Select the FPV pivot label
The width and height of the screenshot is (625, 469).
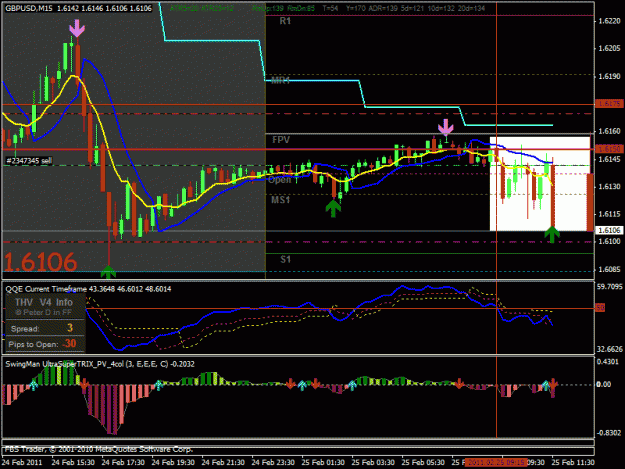(281, 140)
